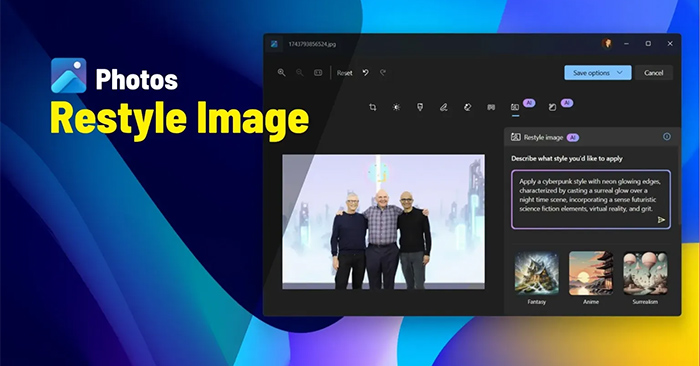Minimize the Photos window

point(627,43)
